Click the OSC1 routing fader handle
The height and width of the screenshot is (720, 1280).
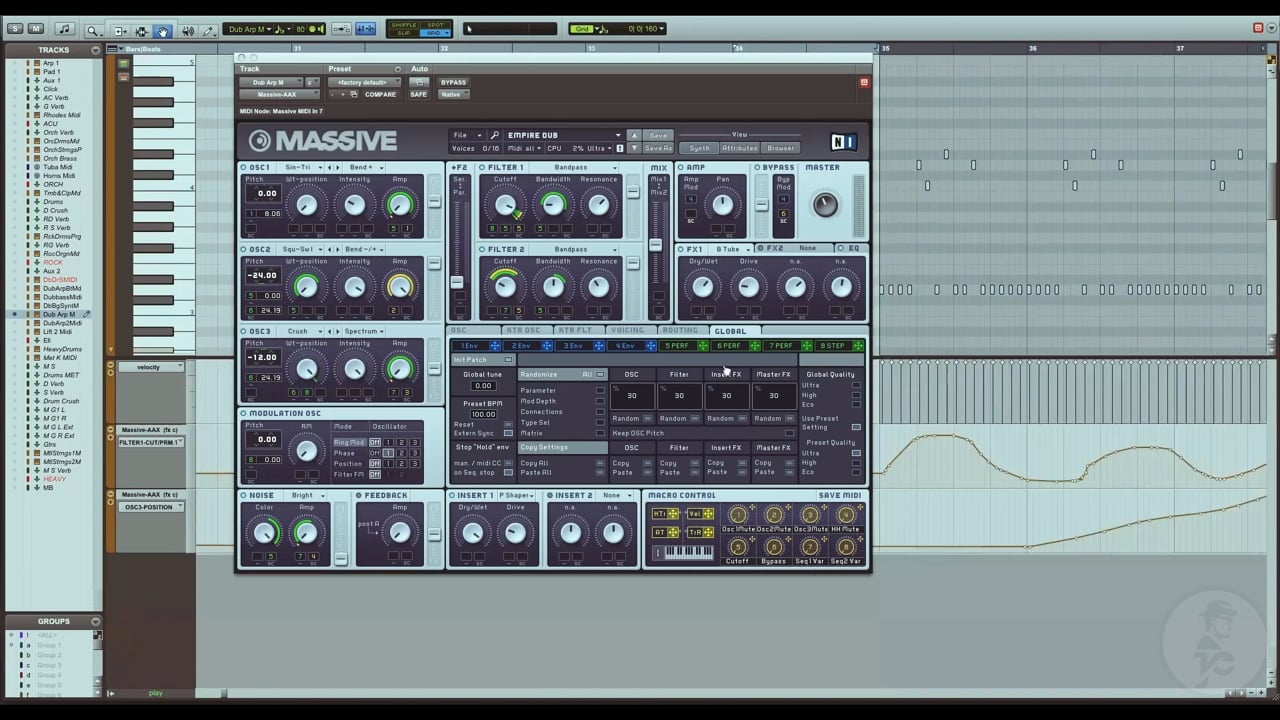tap(433, 203)
